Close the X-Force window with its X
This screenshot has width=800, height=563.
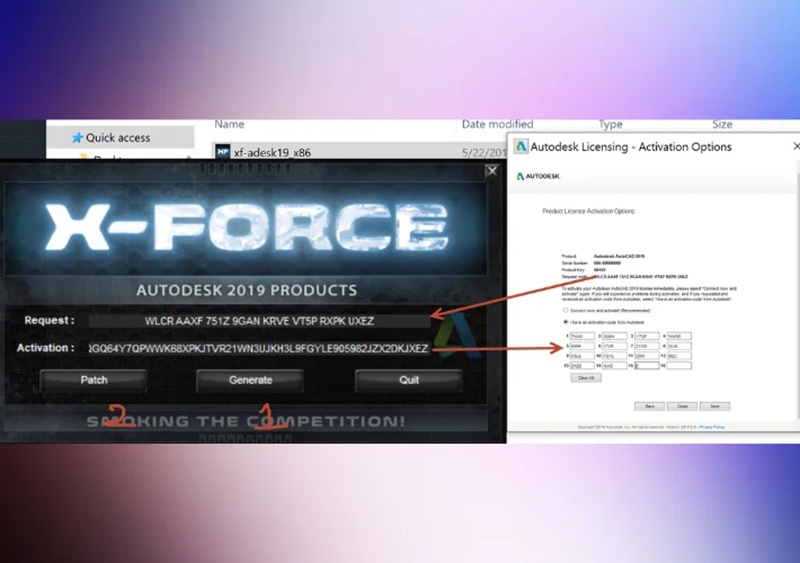pyautogui.click(x=492, y=171)
